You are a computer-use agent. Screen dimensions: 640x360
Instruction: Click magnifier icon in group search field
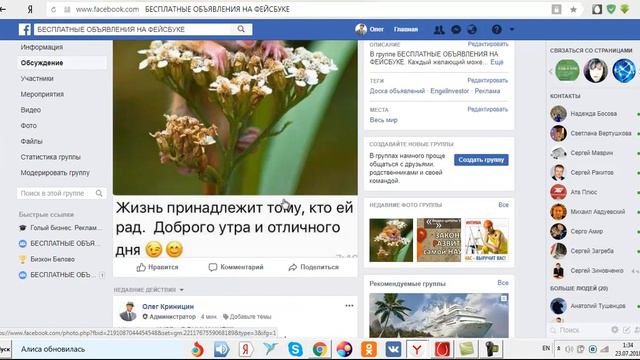point(99,193)
